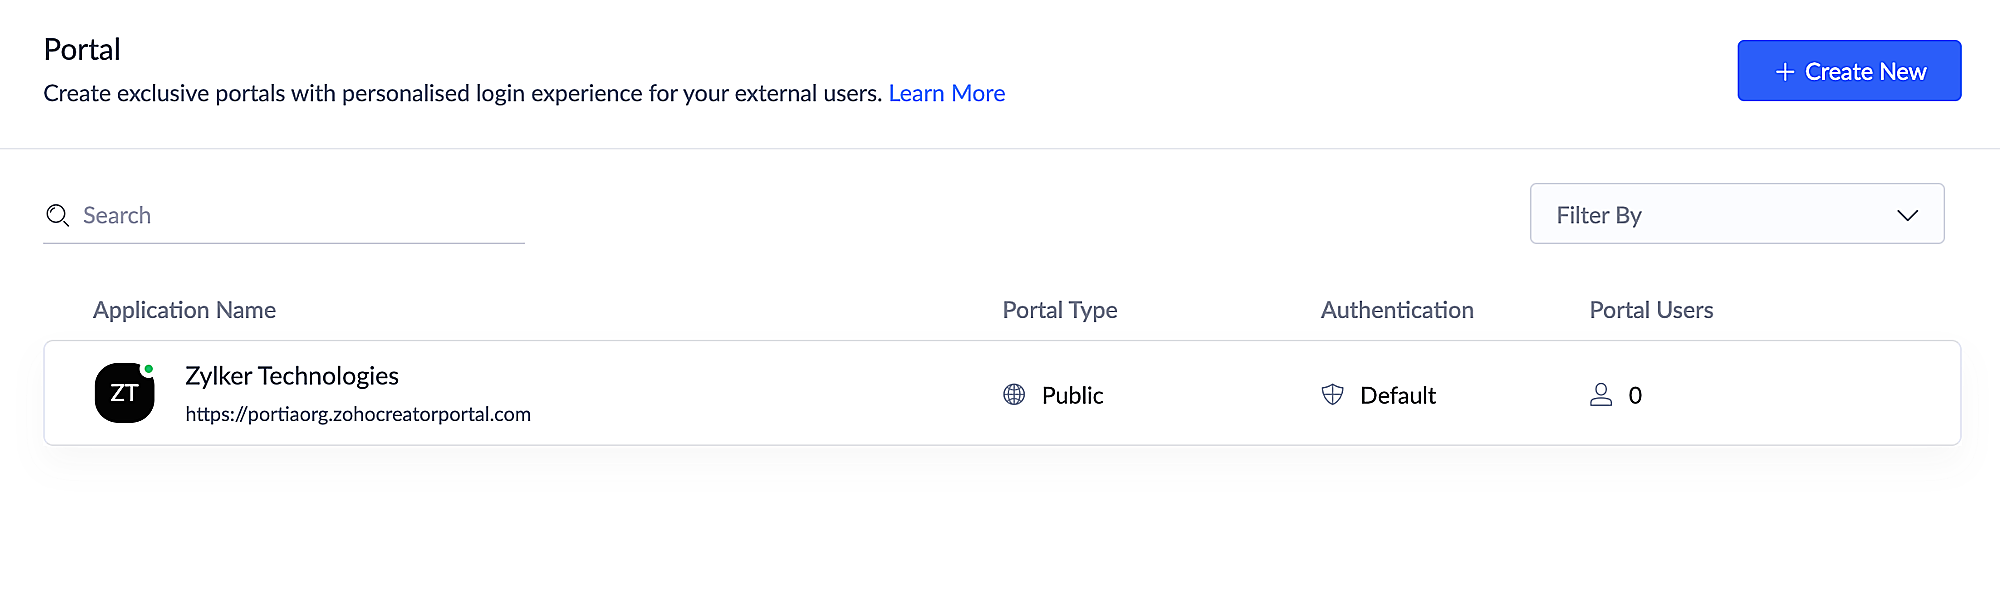Screen dimensions: 2000x598
Task: Click the portiaorg.zohocreatorportal.com URL
Action: pyautogui.click(x=358, y=414)
